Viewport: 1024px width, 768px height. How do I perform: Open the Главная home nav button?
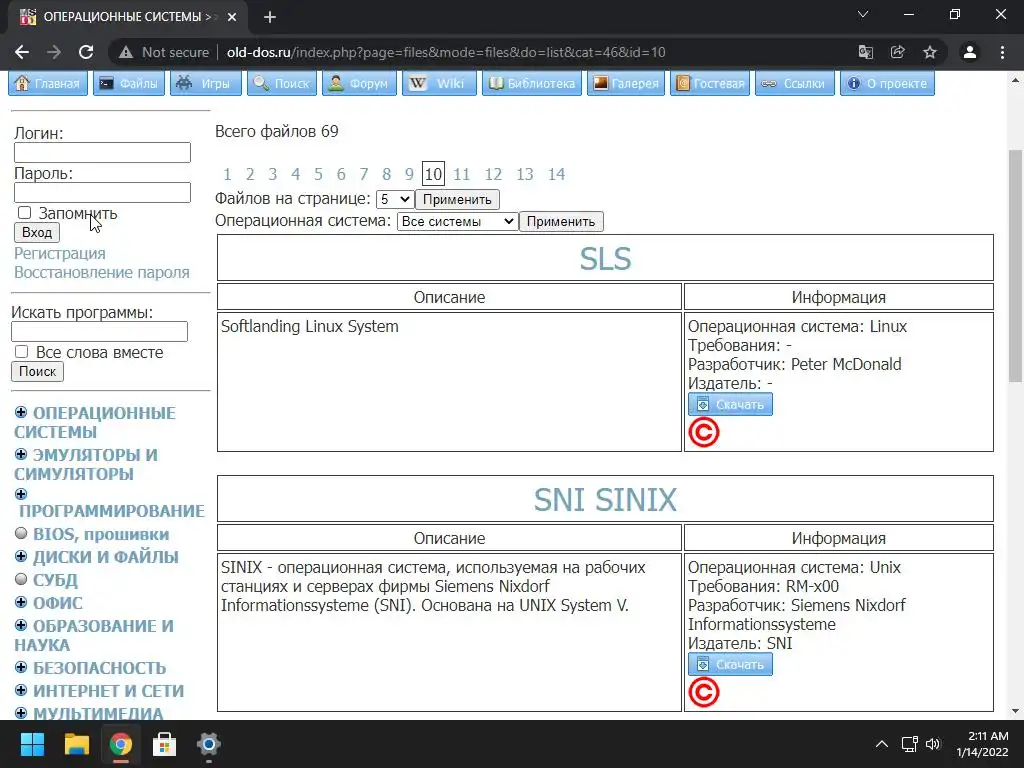tap(48, 84)
